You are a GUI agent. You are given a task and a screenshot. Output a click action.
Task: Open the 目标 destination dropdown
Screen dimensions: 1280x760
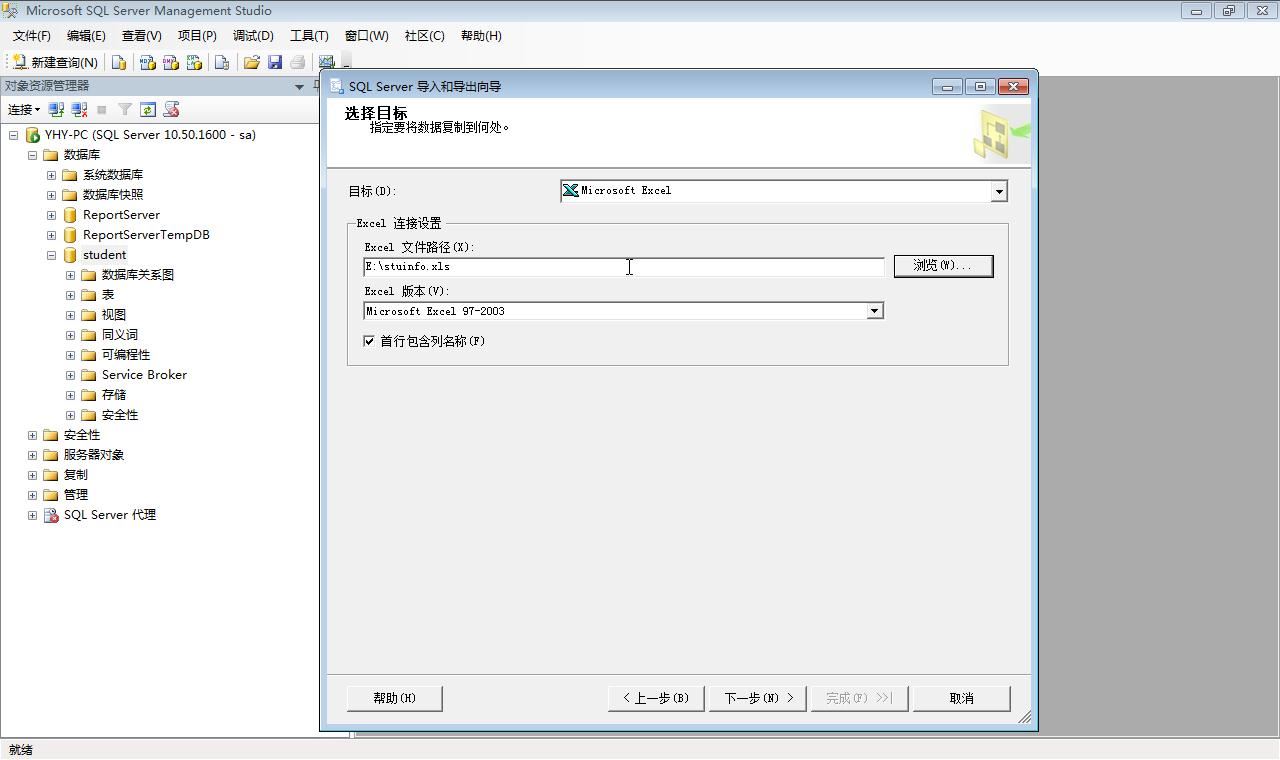998,191
